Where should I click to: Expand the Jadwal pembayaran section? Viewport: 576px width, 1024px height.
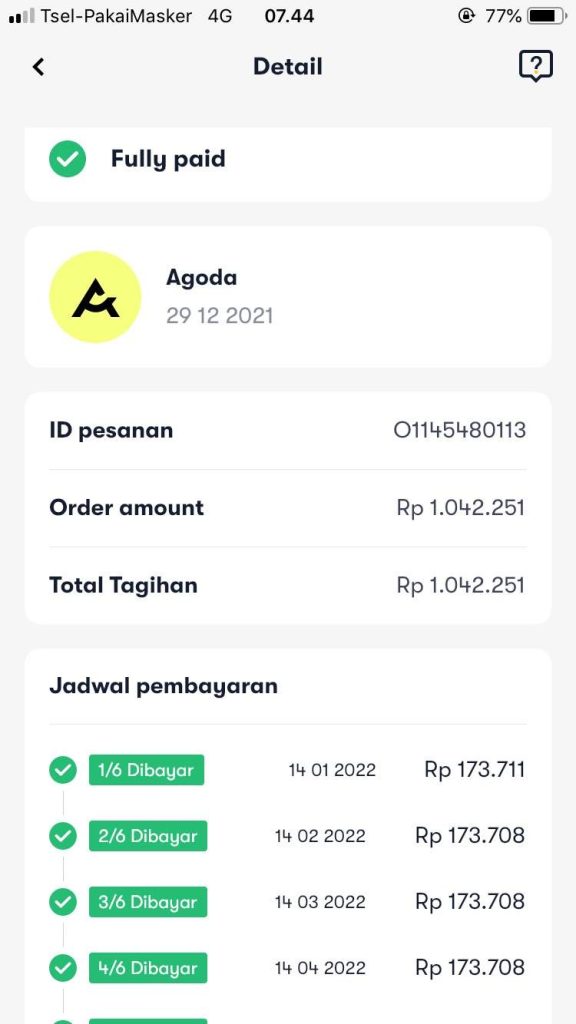tap(163, 686)
